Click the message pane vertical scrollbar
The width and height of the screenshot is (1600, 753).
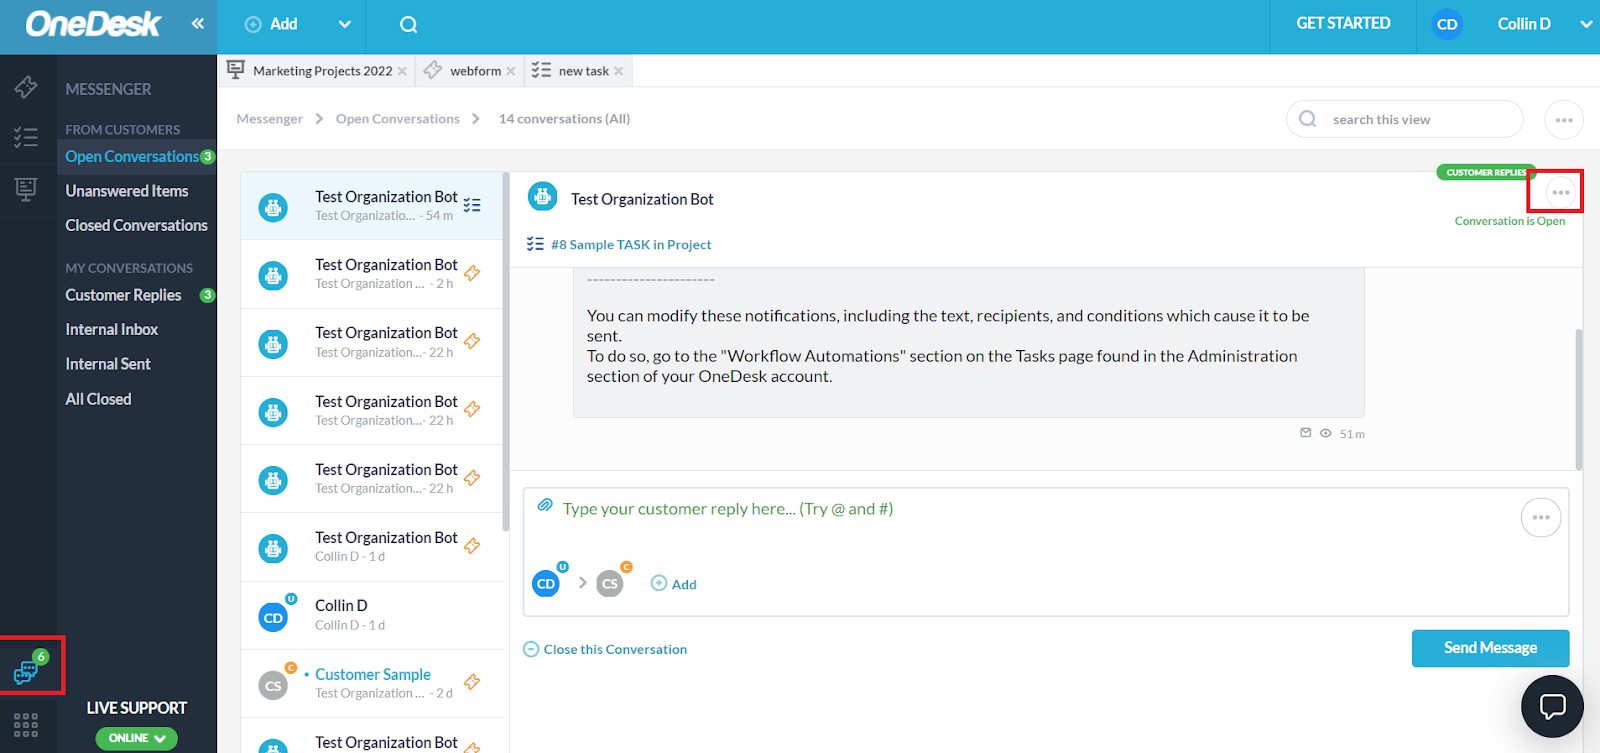[1579, 398]
